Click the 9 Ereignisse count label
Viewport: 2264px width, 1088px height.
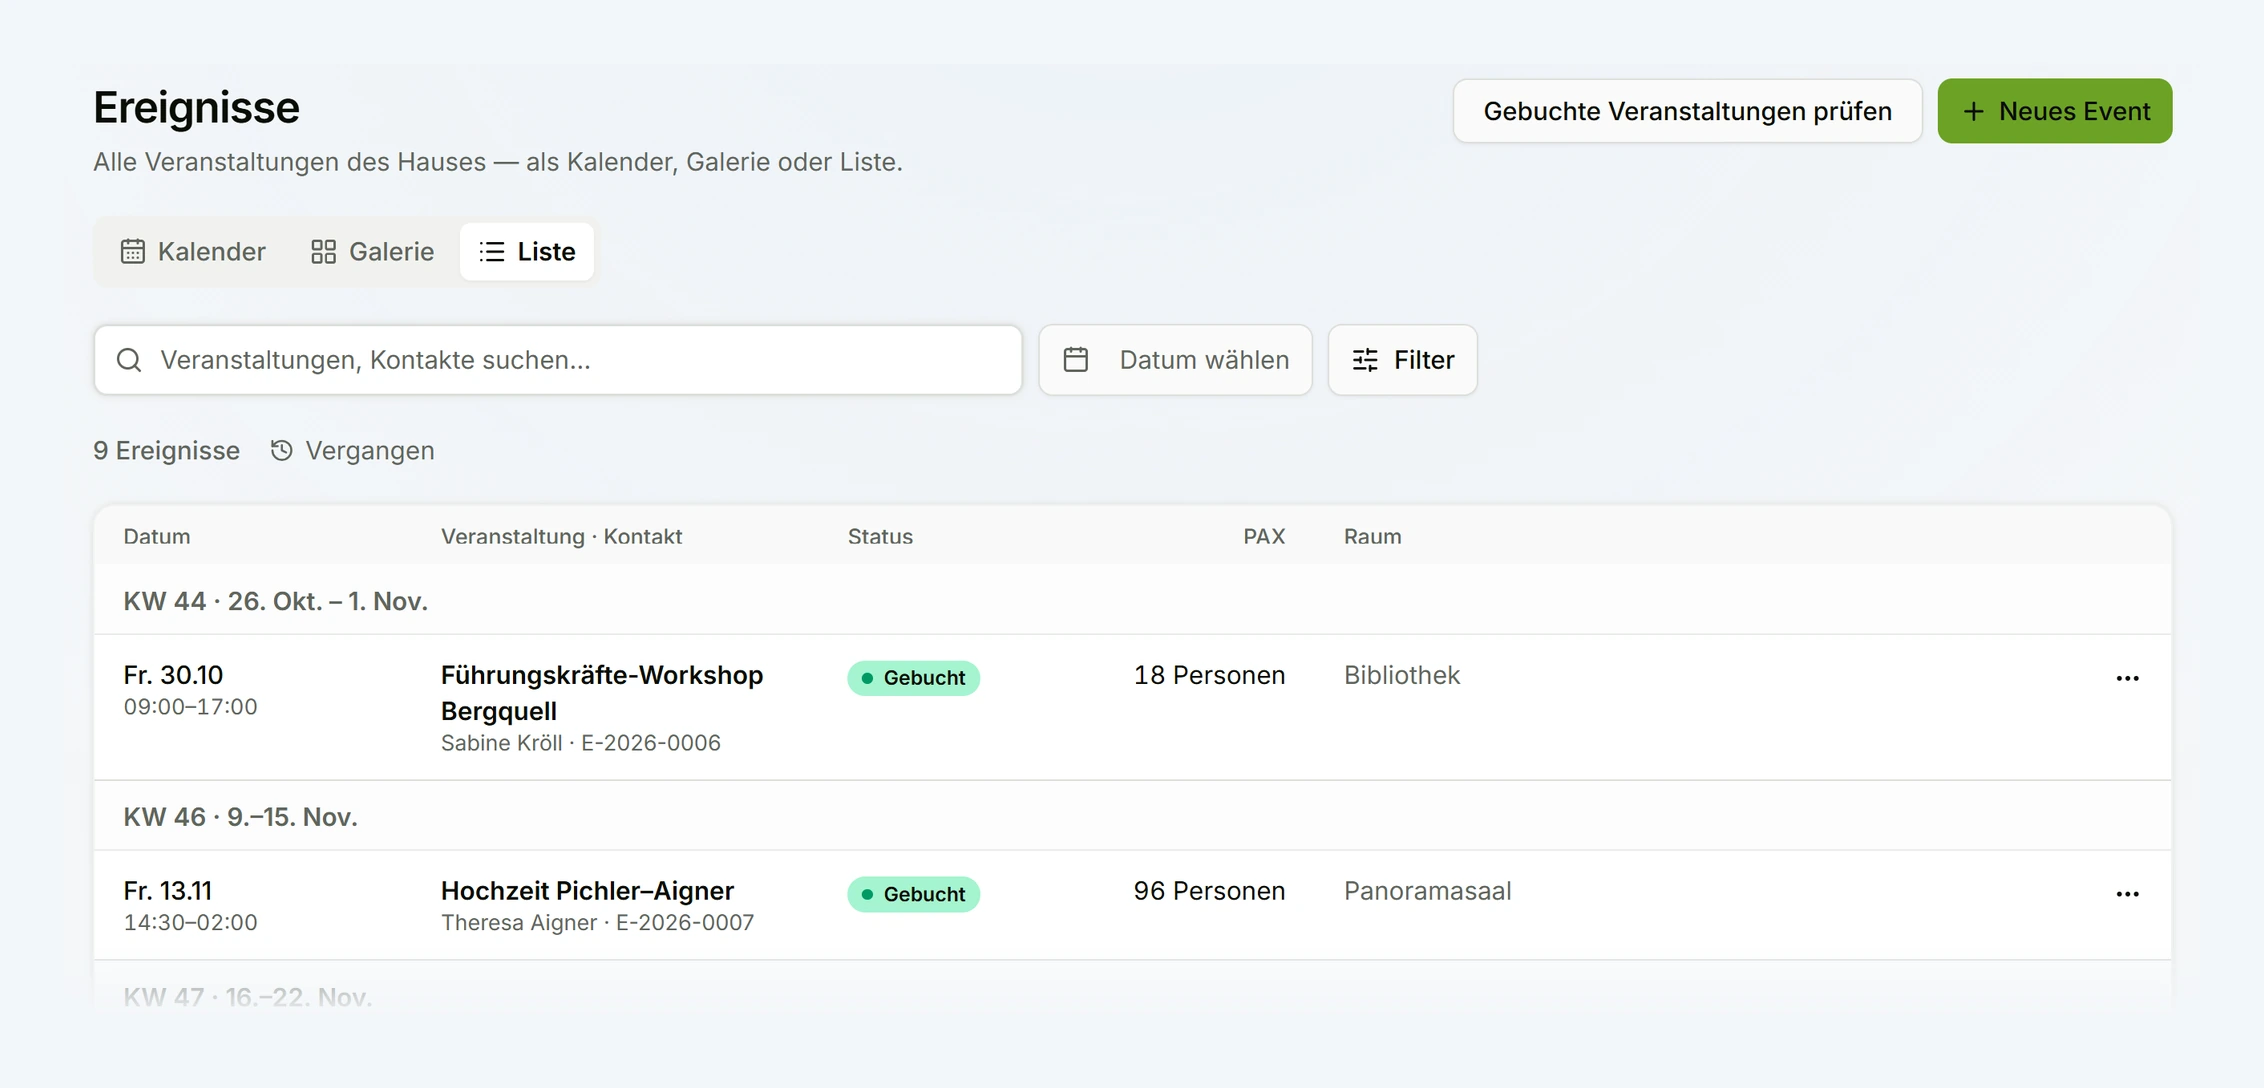[166, 451]
